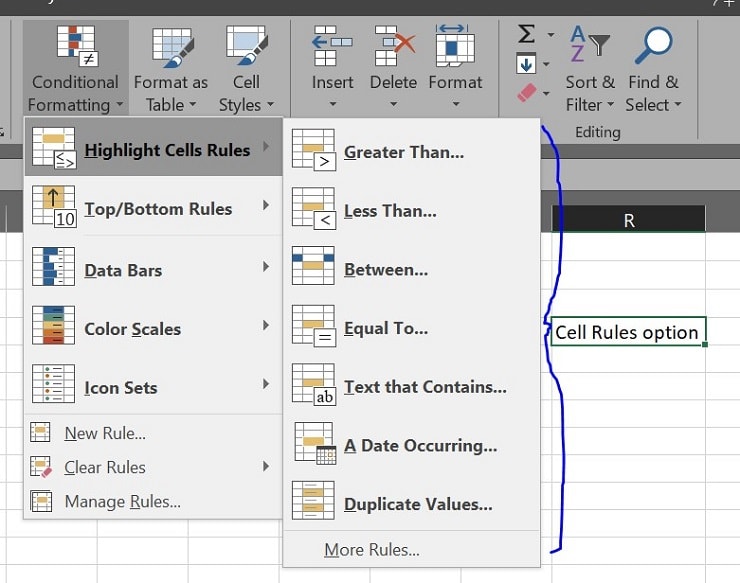Click the Delete cells icon
Viewport: 740px width, 583px height.
coord(393,45)
